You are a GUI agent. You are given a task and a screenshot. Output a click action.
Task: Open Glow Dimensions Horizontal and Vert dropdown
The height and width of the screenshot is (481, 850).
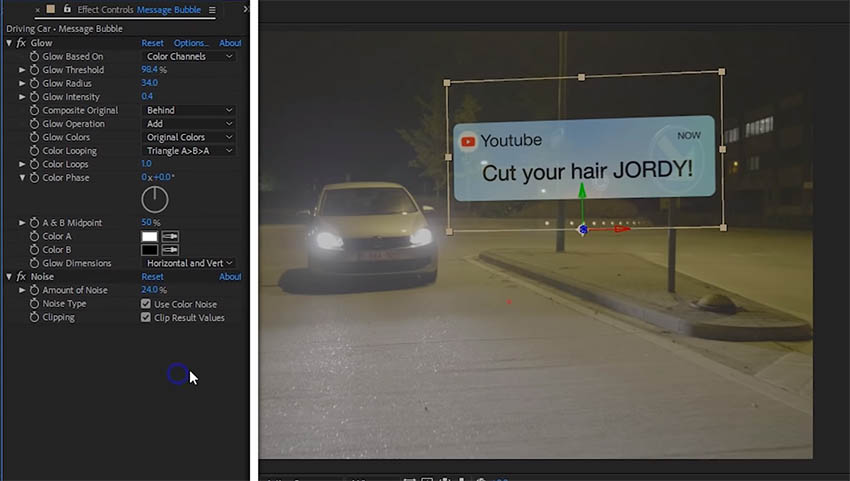[189, 263]
